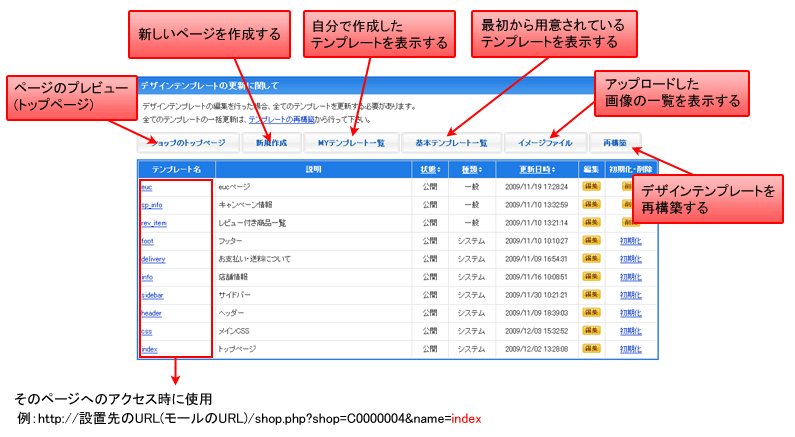This screenshot has height=437, width=795.
Task: Click 初期化 for the info template
Action: click(x=632, y=277)
